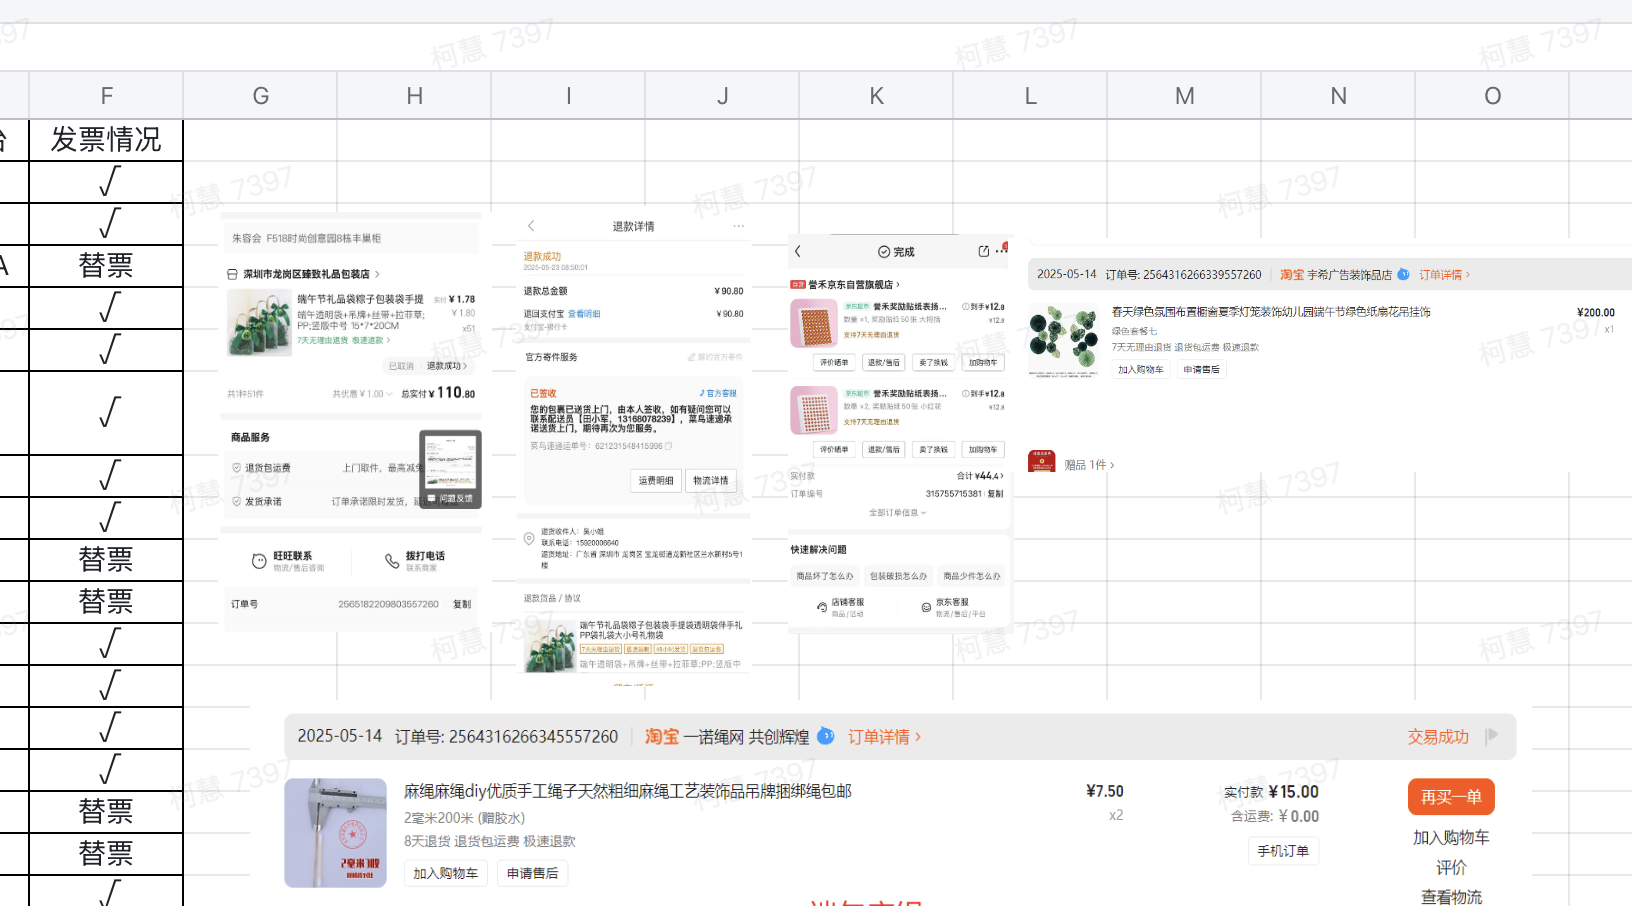1632x906 pixels.
Task: Click the 查看物流 link
Action: [1451, 897]
